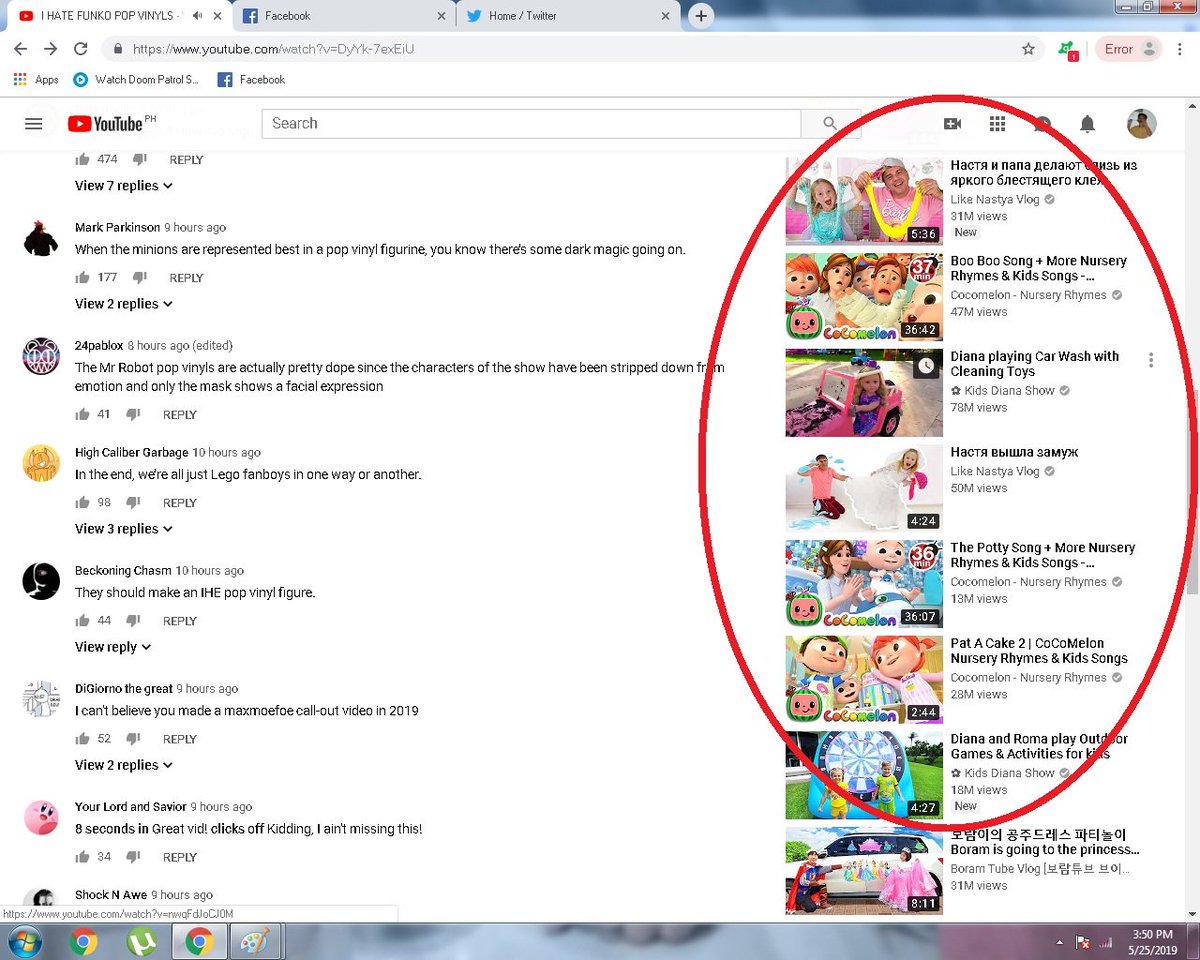This screenshot has width=1200, height=960.
Task: Dislike the 24pablox comment
Action: click(x=134, y=414)
